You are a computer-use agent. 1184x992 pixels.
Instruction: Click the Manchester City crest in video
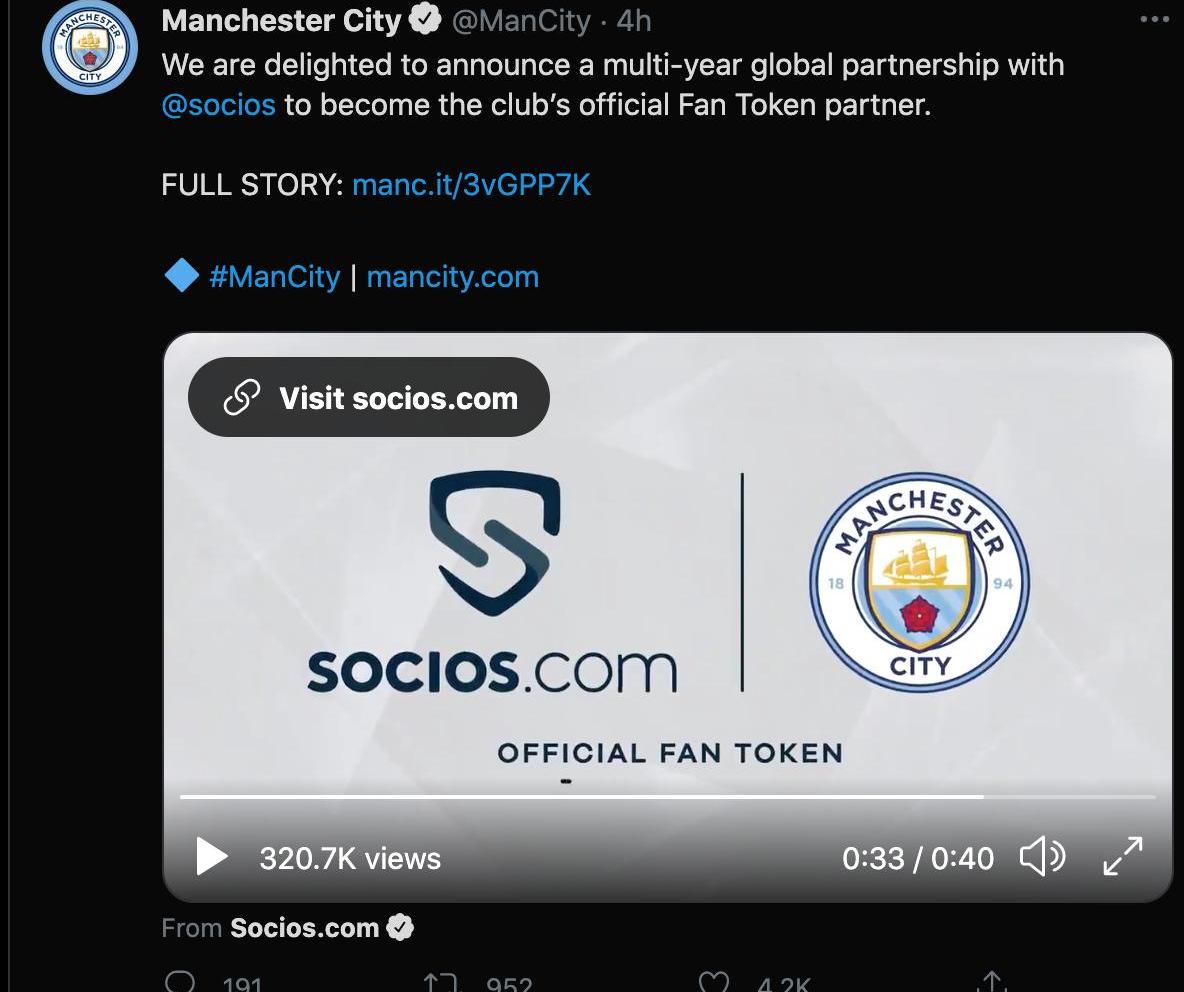(919, 582)
